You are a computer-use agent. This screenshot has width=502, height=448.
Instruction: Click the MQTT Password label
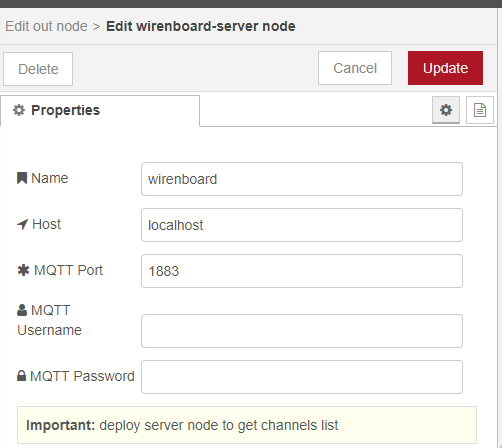coord(76,376)
